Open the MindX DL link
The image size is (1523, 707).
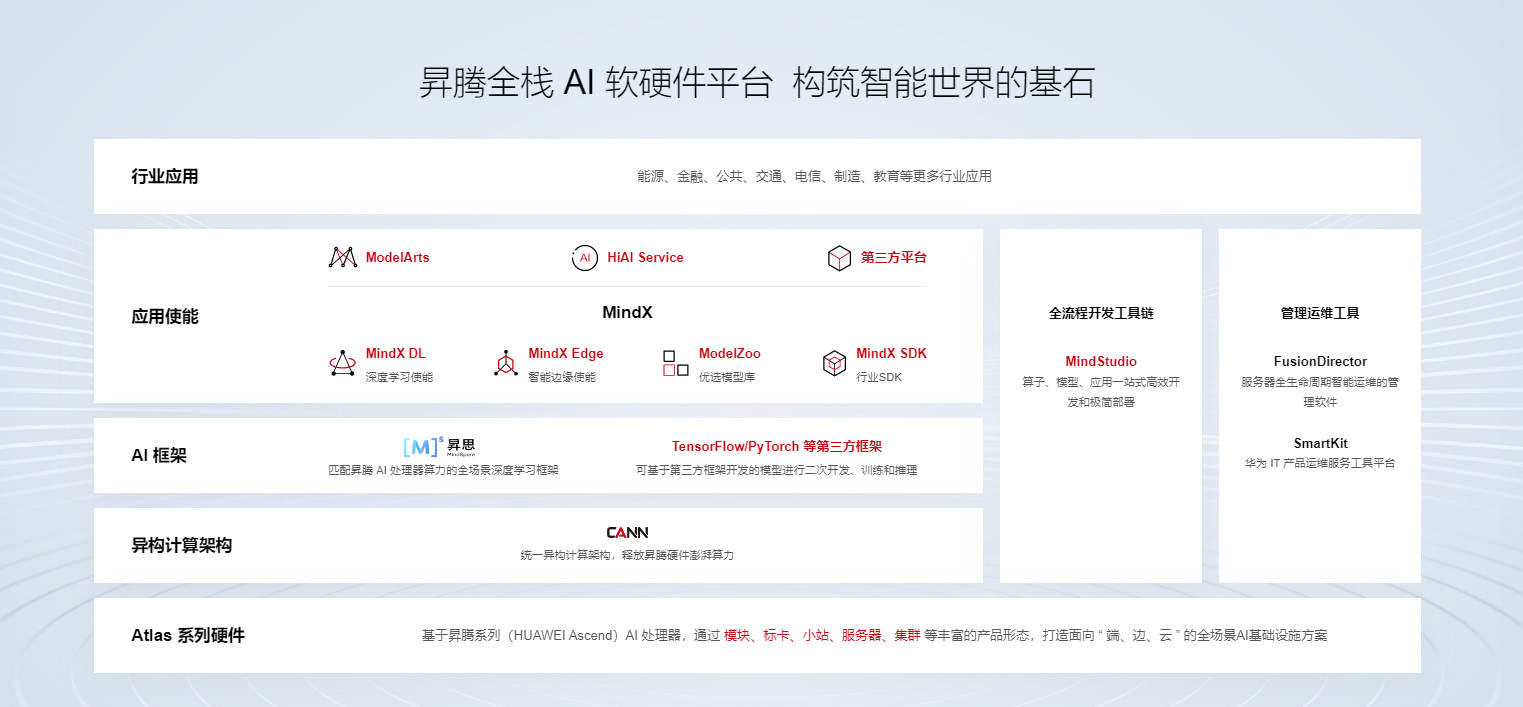pyautogui.click(x=395, y=354)
